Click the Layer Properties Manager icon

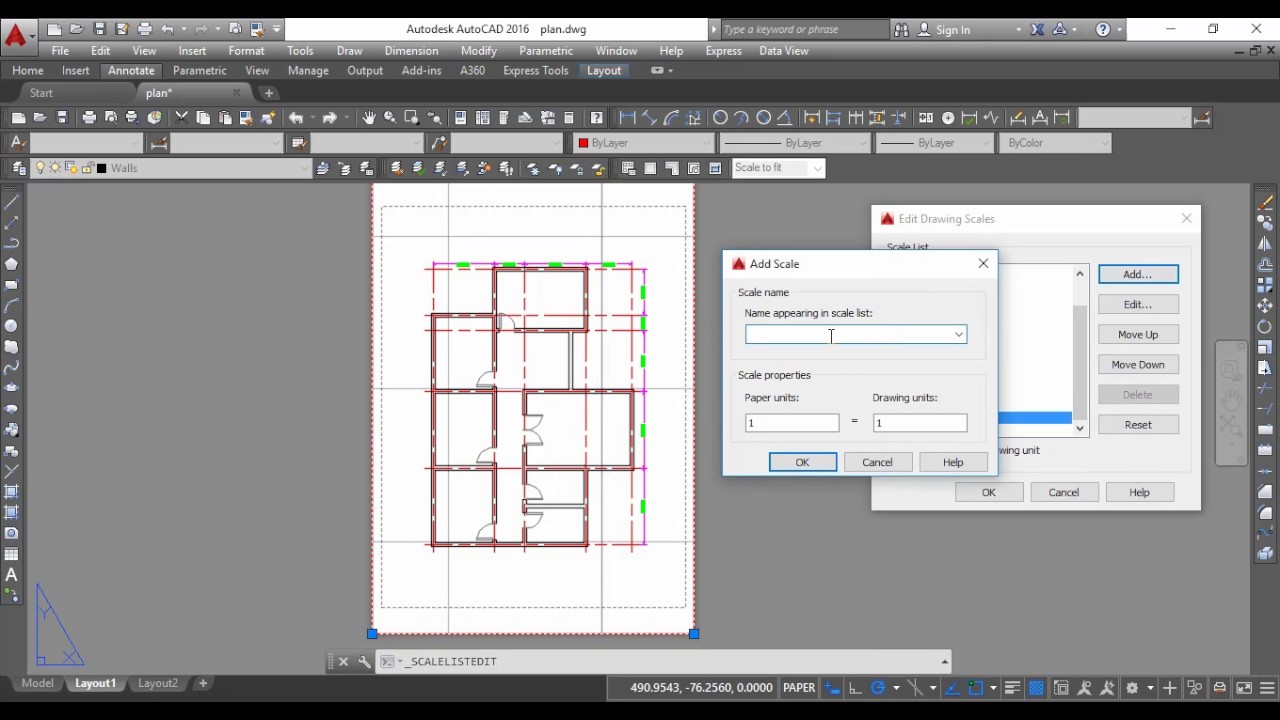coord(19,168)
